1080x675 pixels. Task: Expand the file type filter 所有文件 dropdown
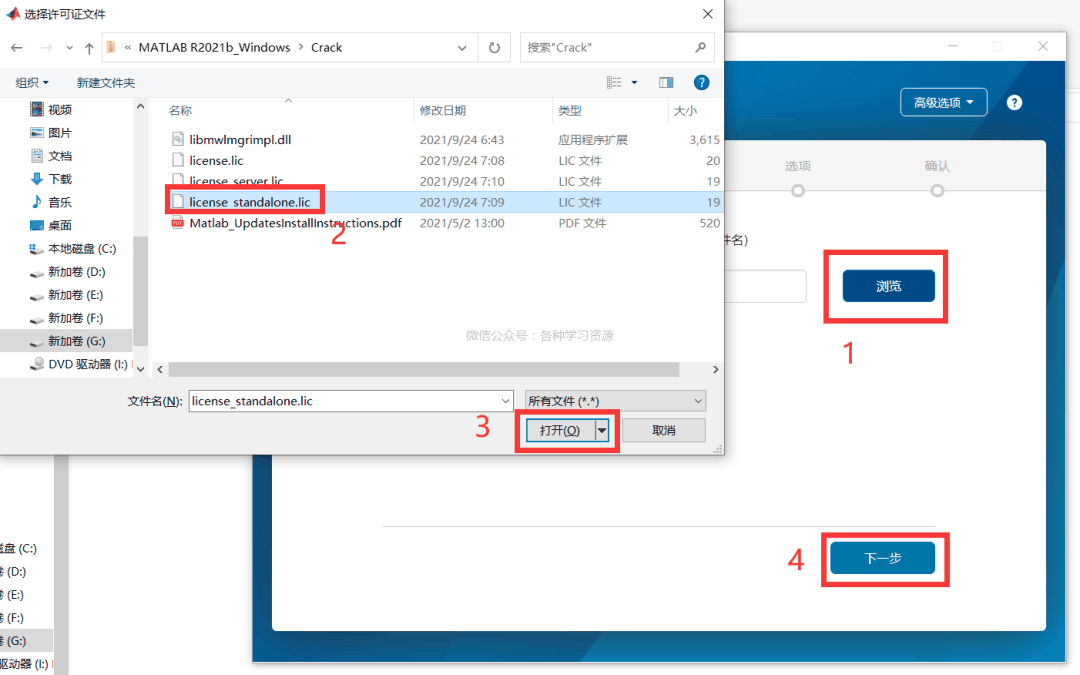615,401
